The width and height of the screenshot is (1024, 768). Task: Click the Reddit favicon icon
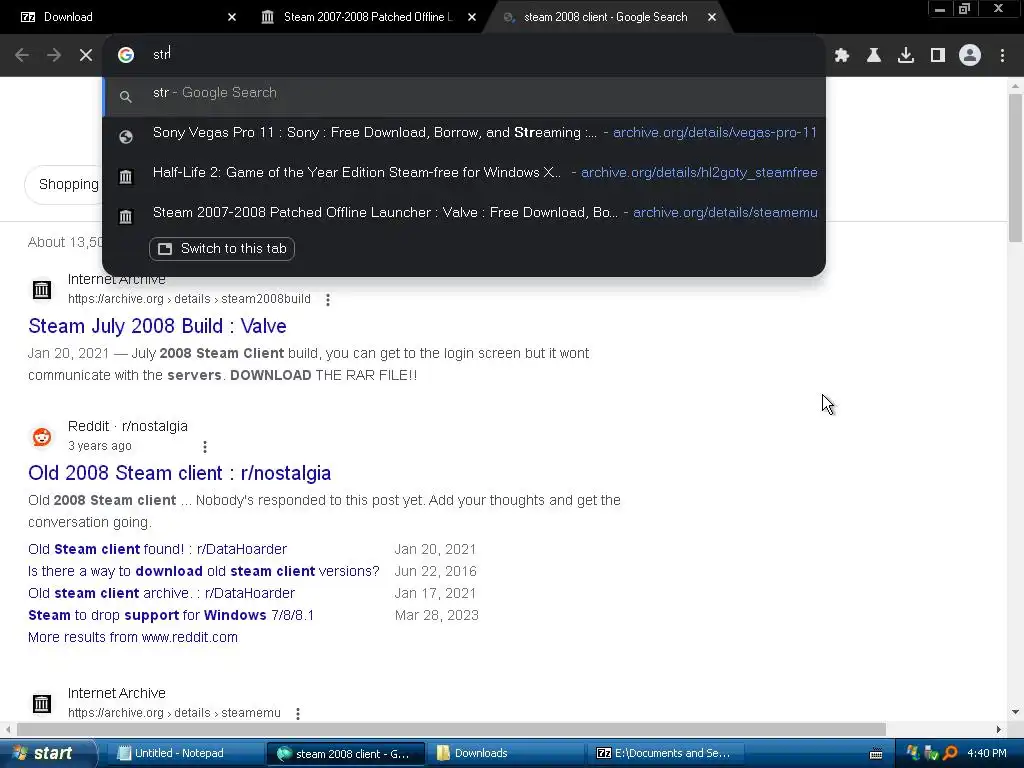tap(42, 436)
